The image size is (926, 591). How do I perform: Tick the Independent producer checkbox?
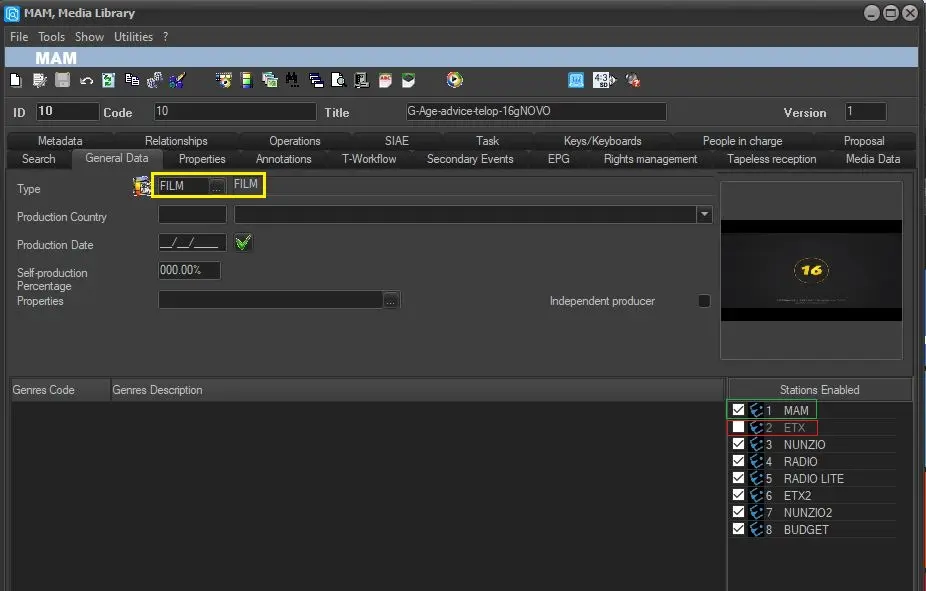(x=704, y=301)
